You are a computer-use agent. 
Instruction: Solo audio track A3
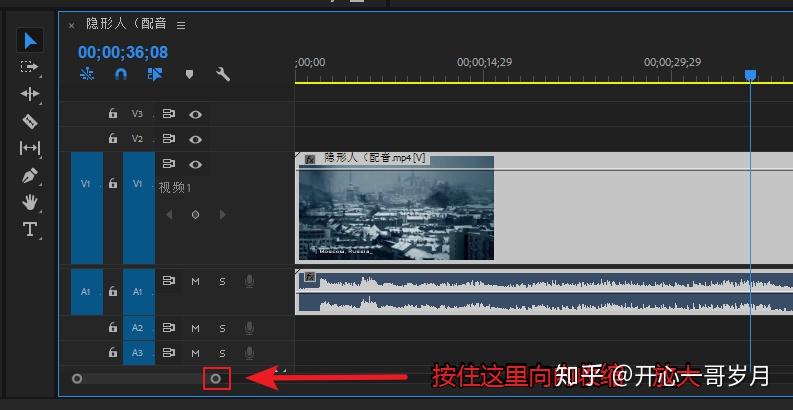click(223, 353)
